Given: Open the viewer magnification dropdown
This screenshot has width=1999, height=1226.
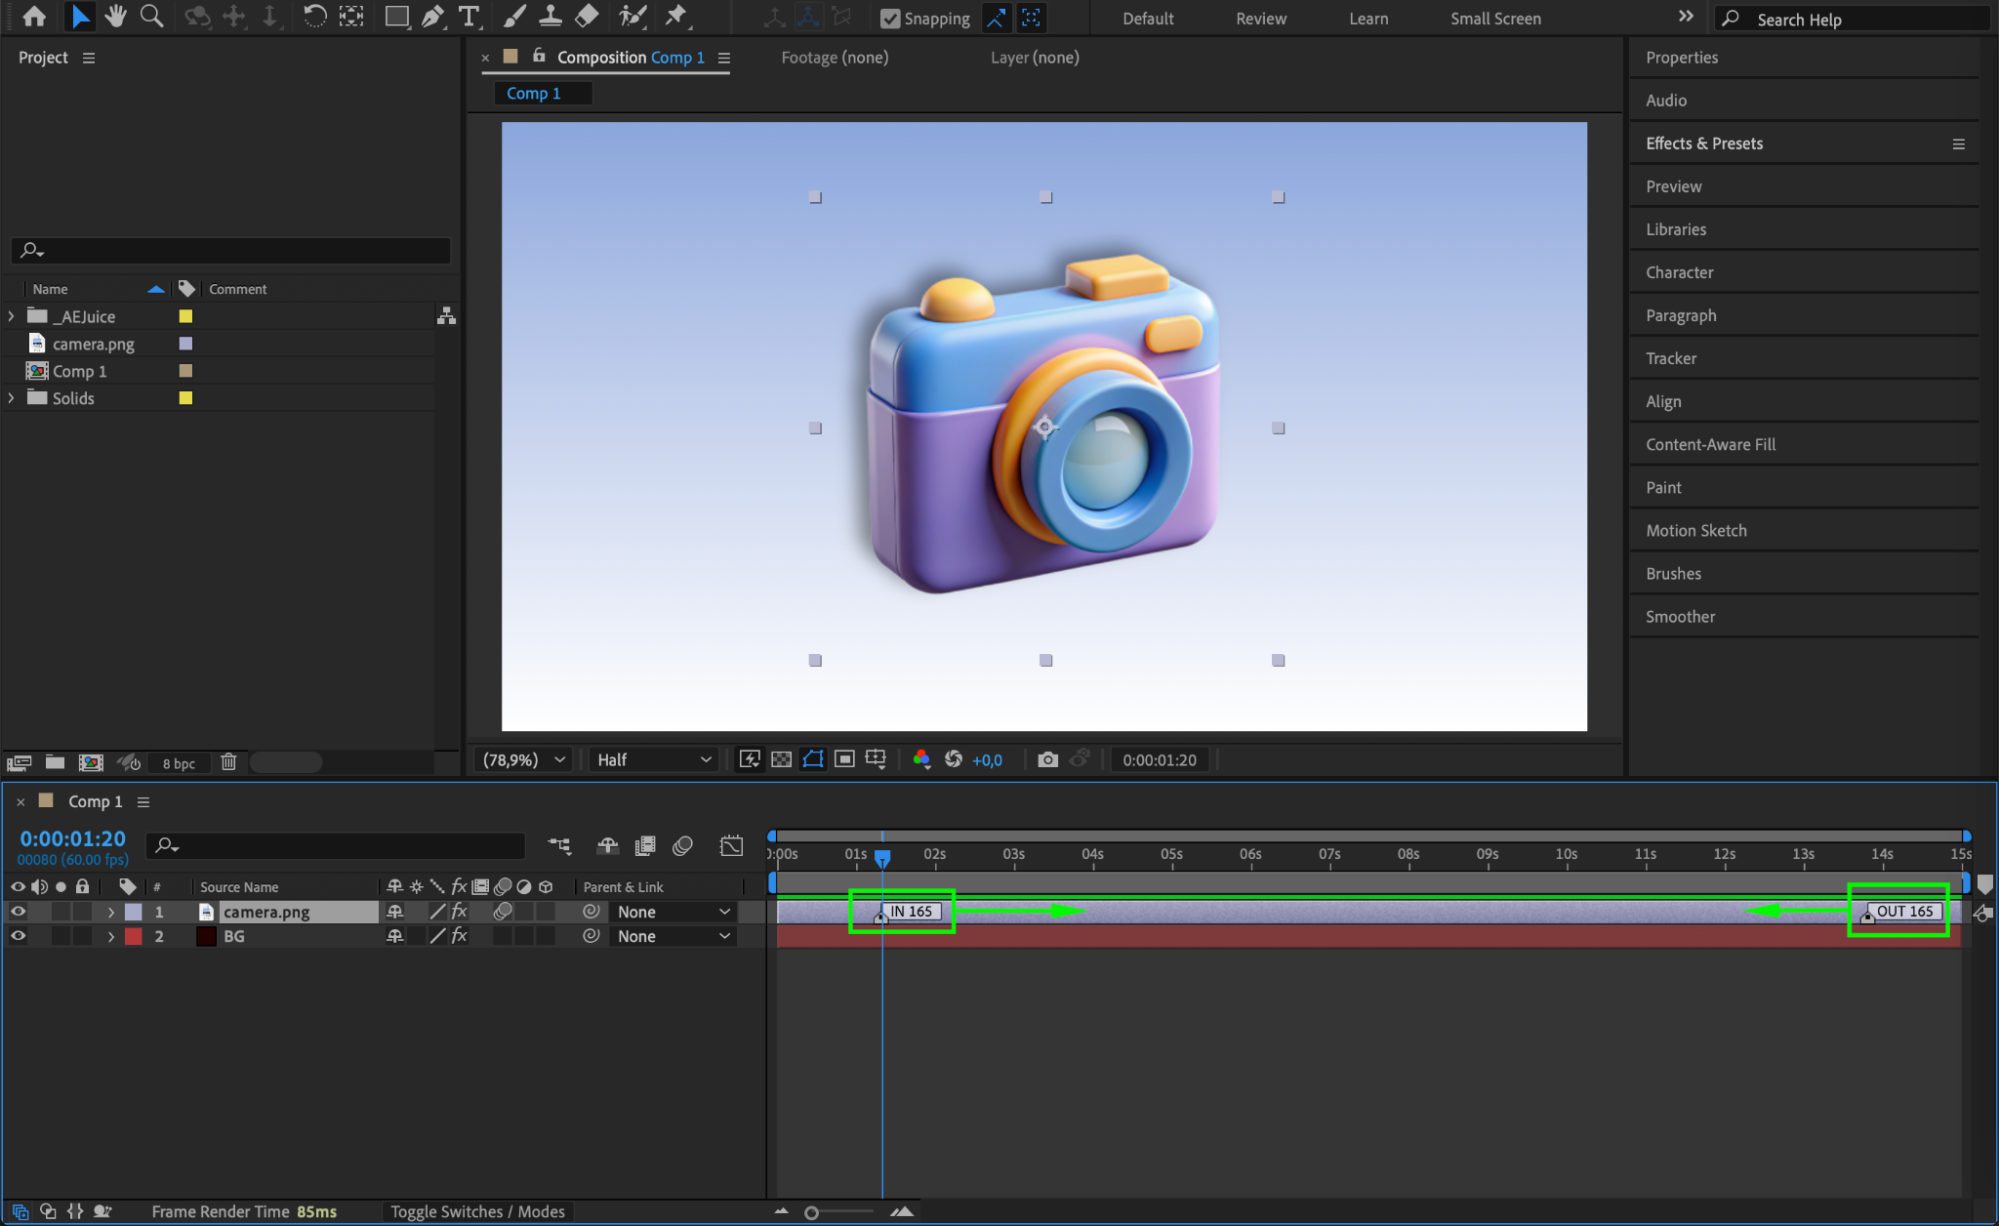Looking at the screenshot, I should 524,760.
